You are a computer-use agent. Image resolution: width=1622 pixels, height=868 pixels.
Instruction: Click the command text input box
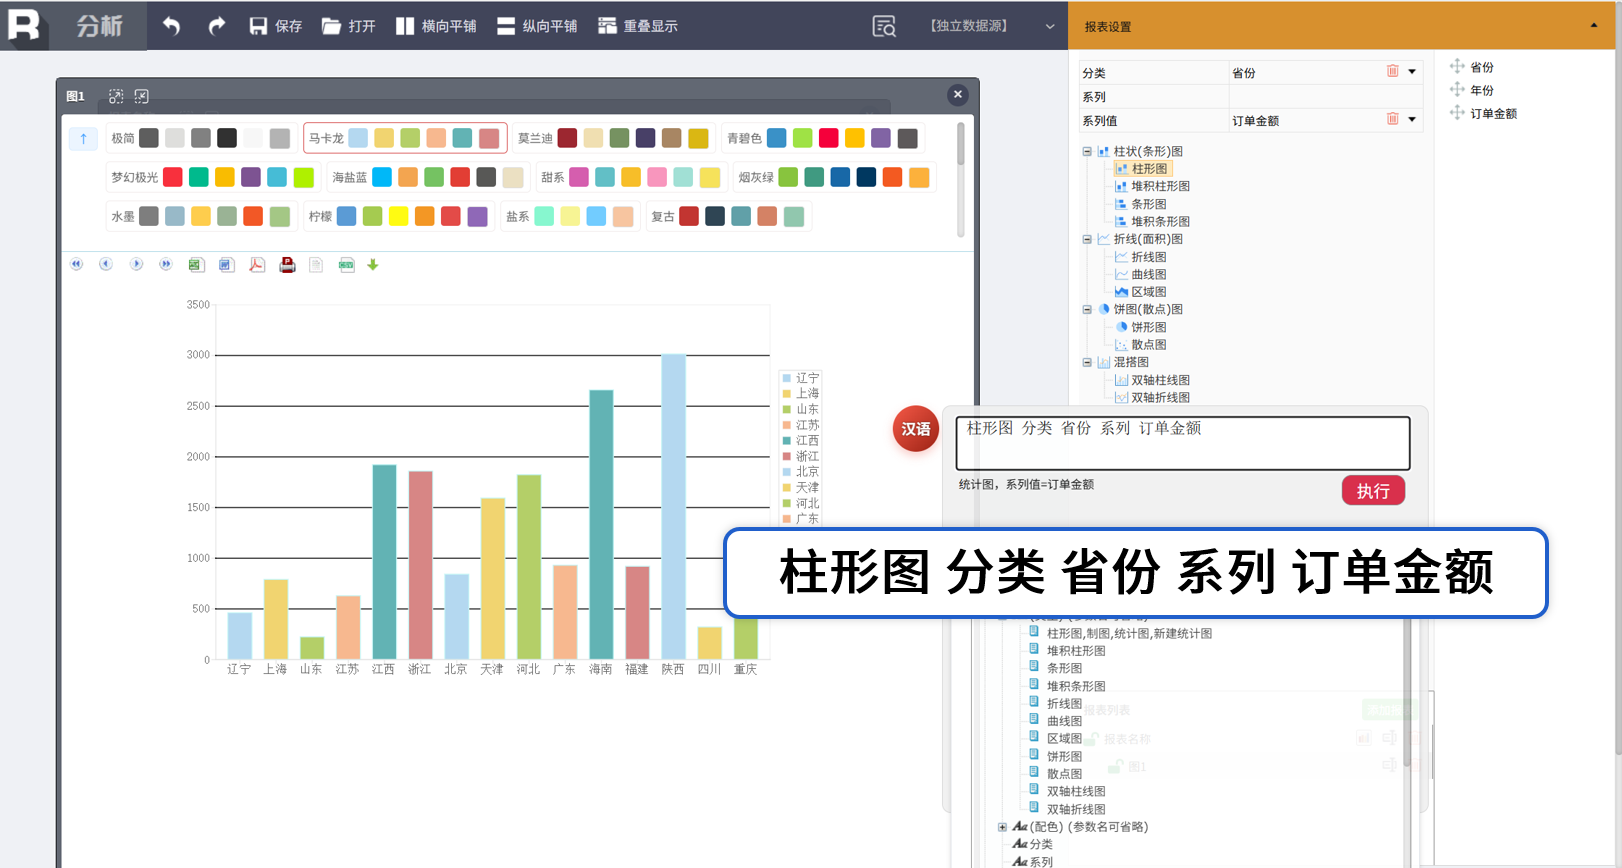pyautogui.click(x=1182, y=443)
